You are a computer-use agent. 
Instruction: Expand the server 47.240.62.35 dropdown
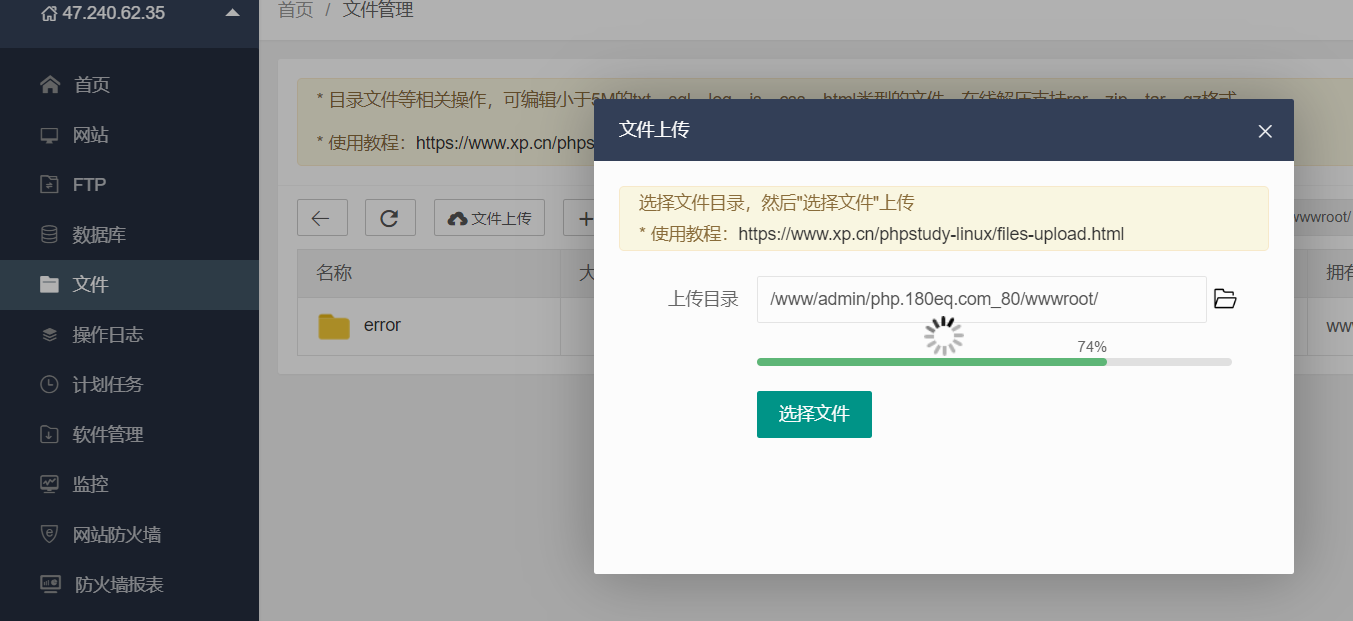tap(232, 13)
